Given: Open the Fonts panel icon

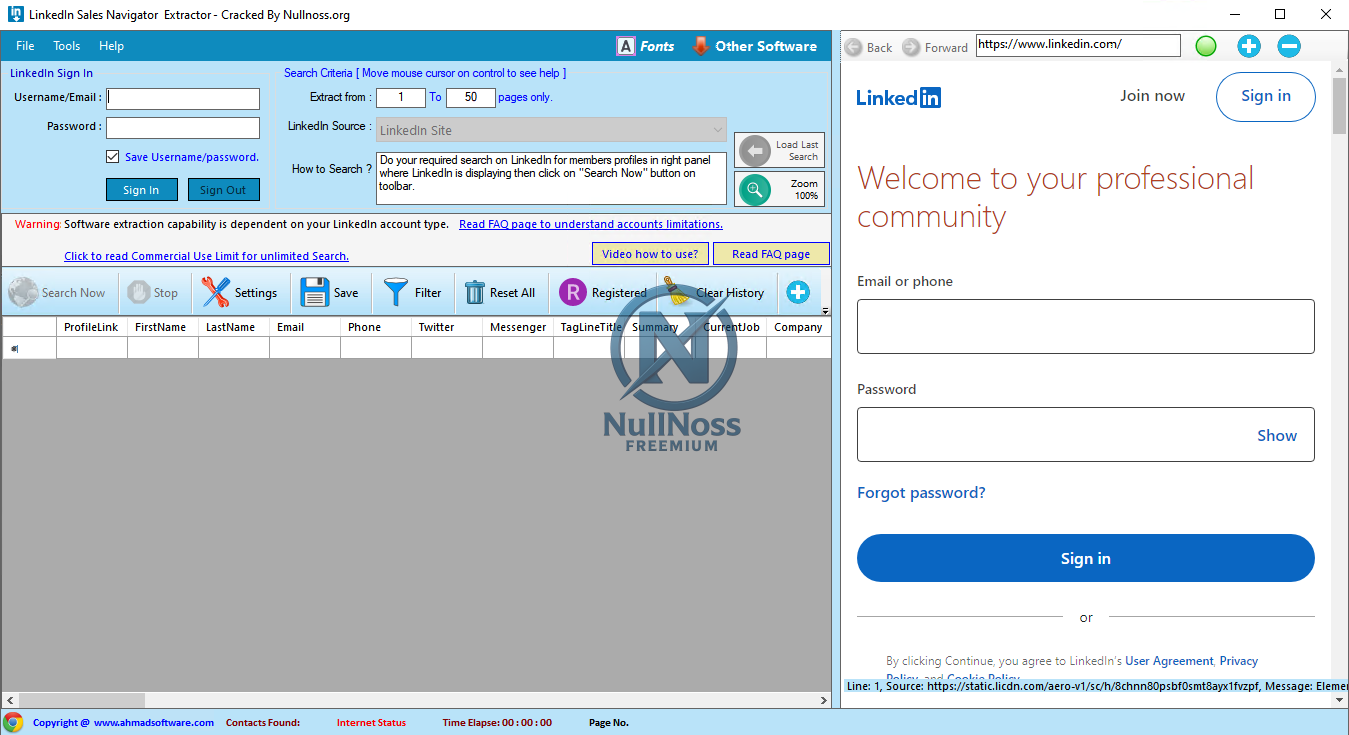Looking at the screenshot, I should coord(624,45).
